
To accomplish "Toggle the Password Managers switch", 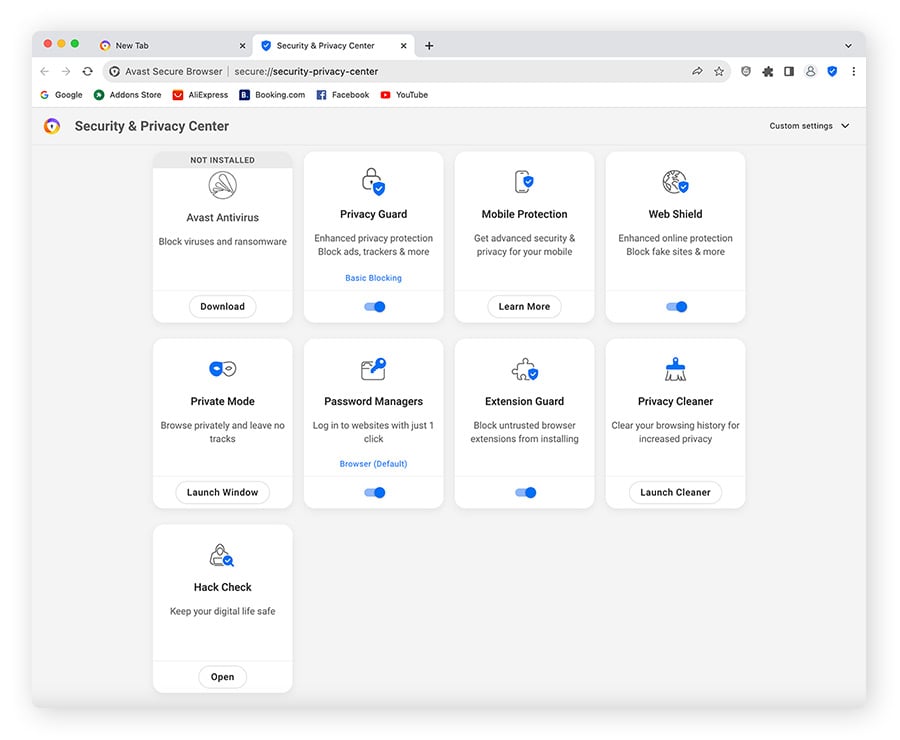I will [x=374, y=493].
